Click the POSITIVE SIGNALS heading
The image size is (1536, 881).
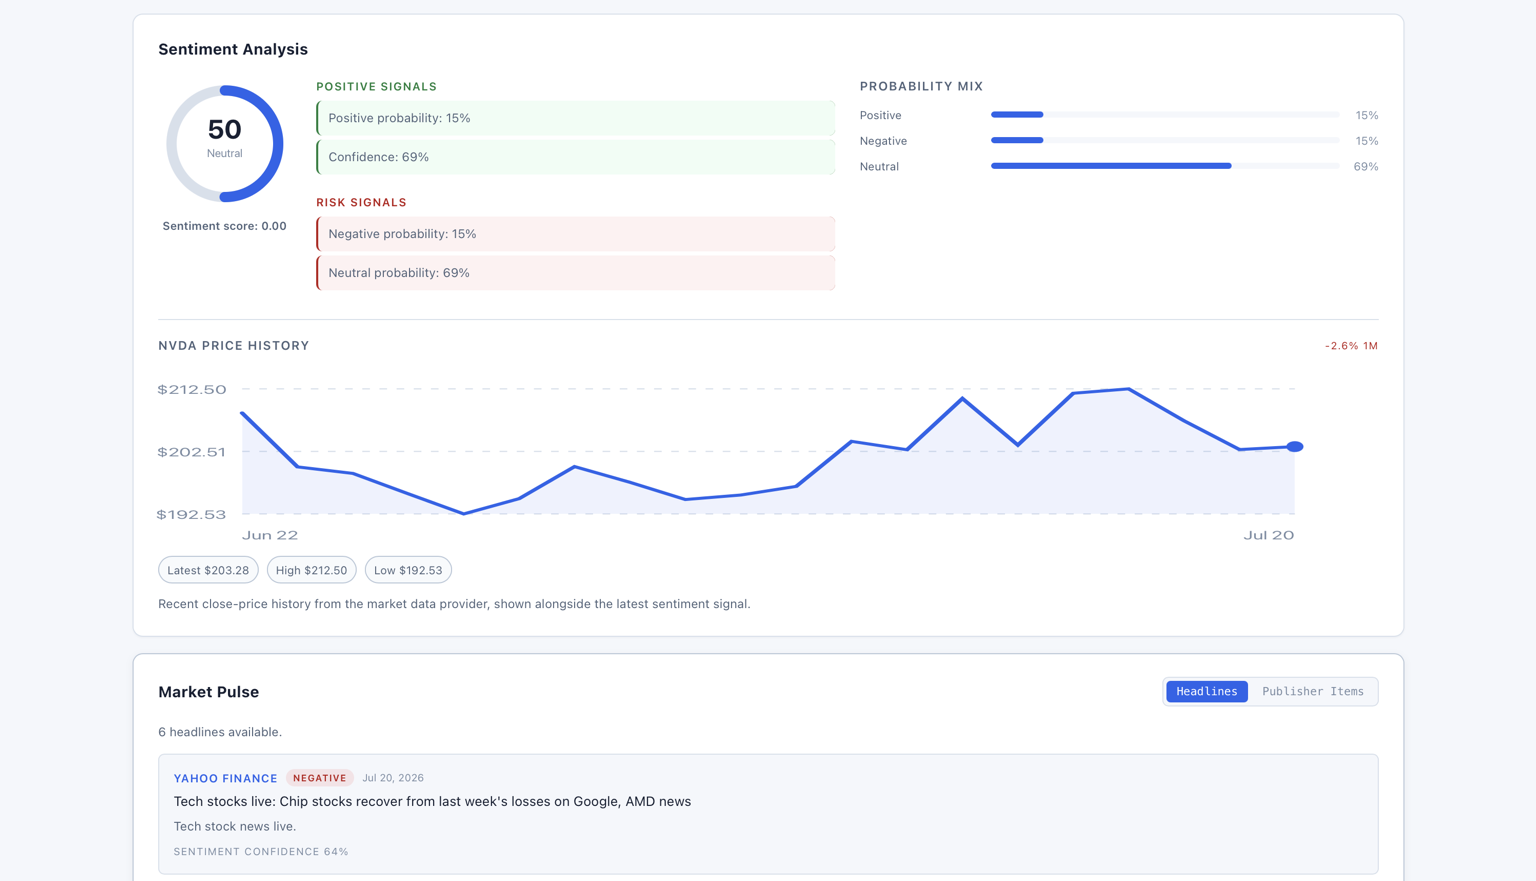coord(376,87)
